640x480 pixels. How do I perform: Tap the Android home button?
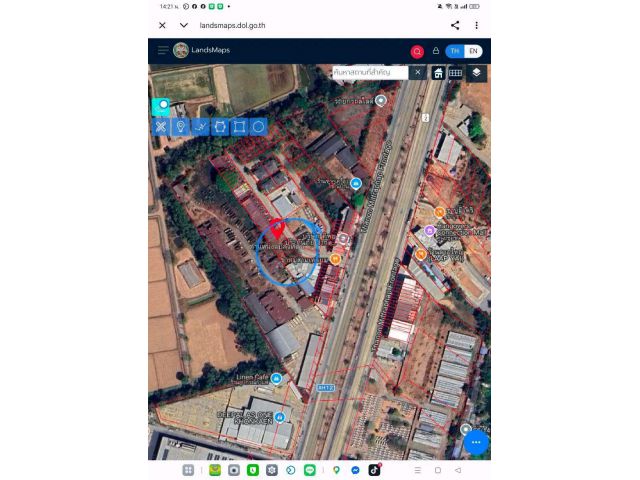(438, 470)
